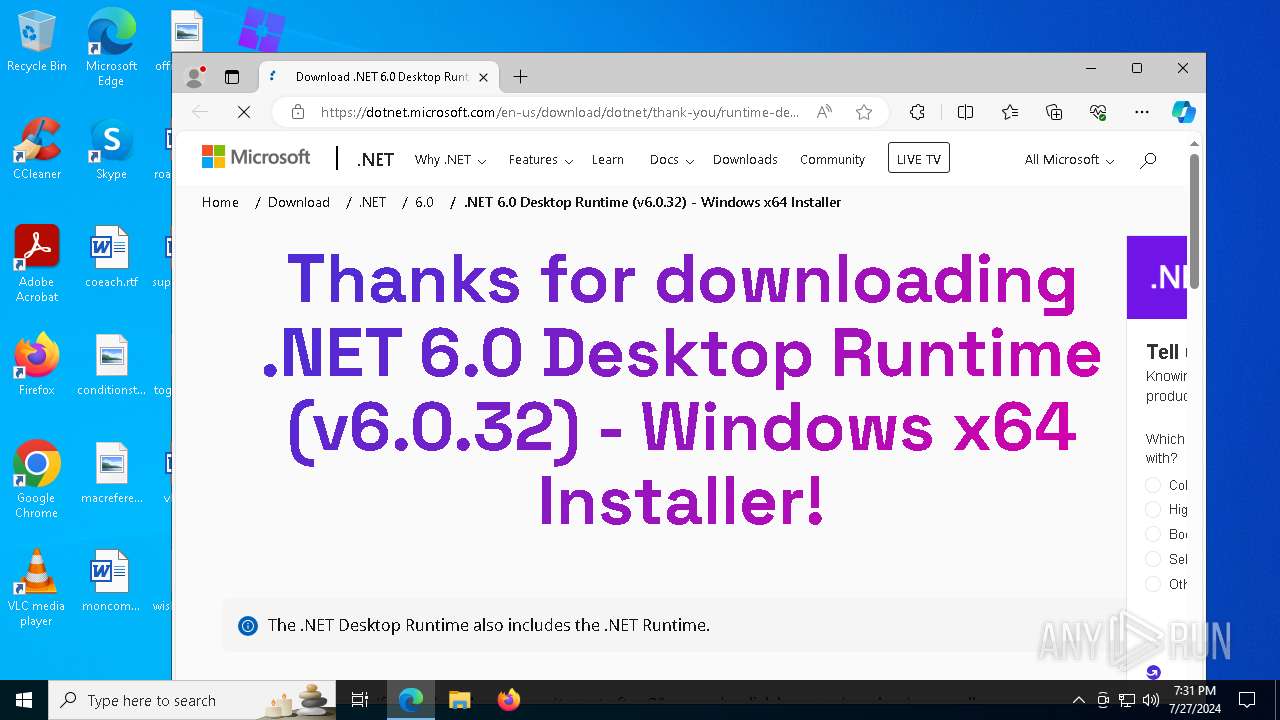Click the address bar URL

(x=559, y=112)
